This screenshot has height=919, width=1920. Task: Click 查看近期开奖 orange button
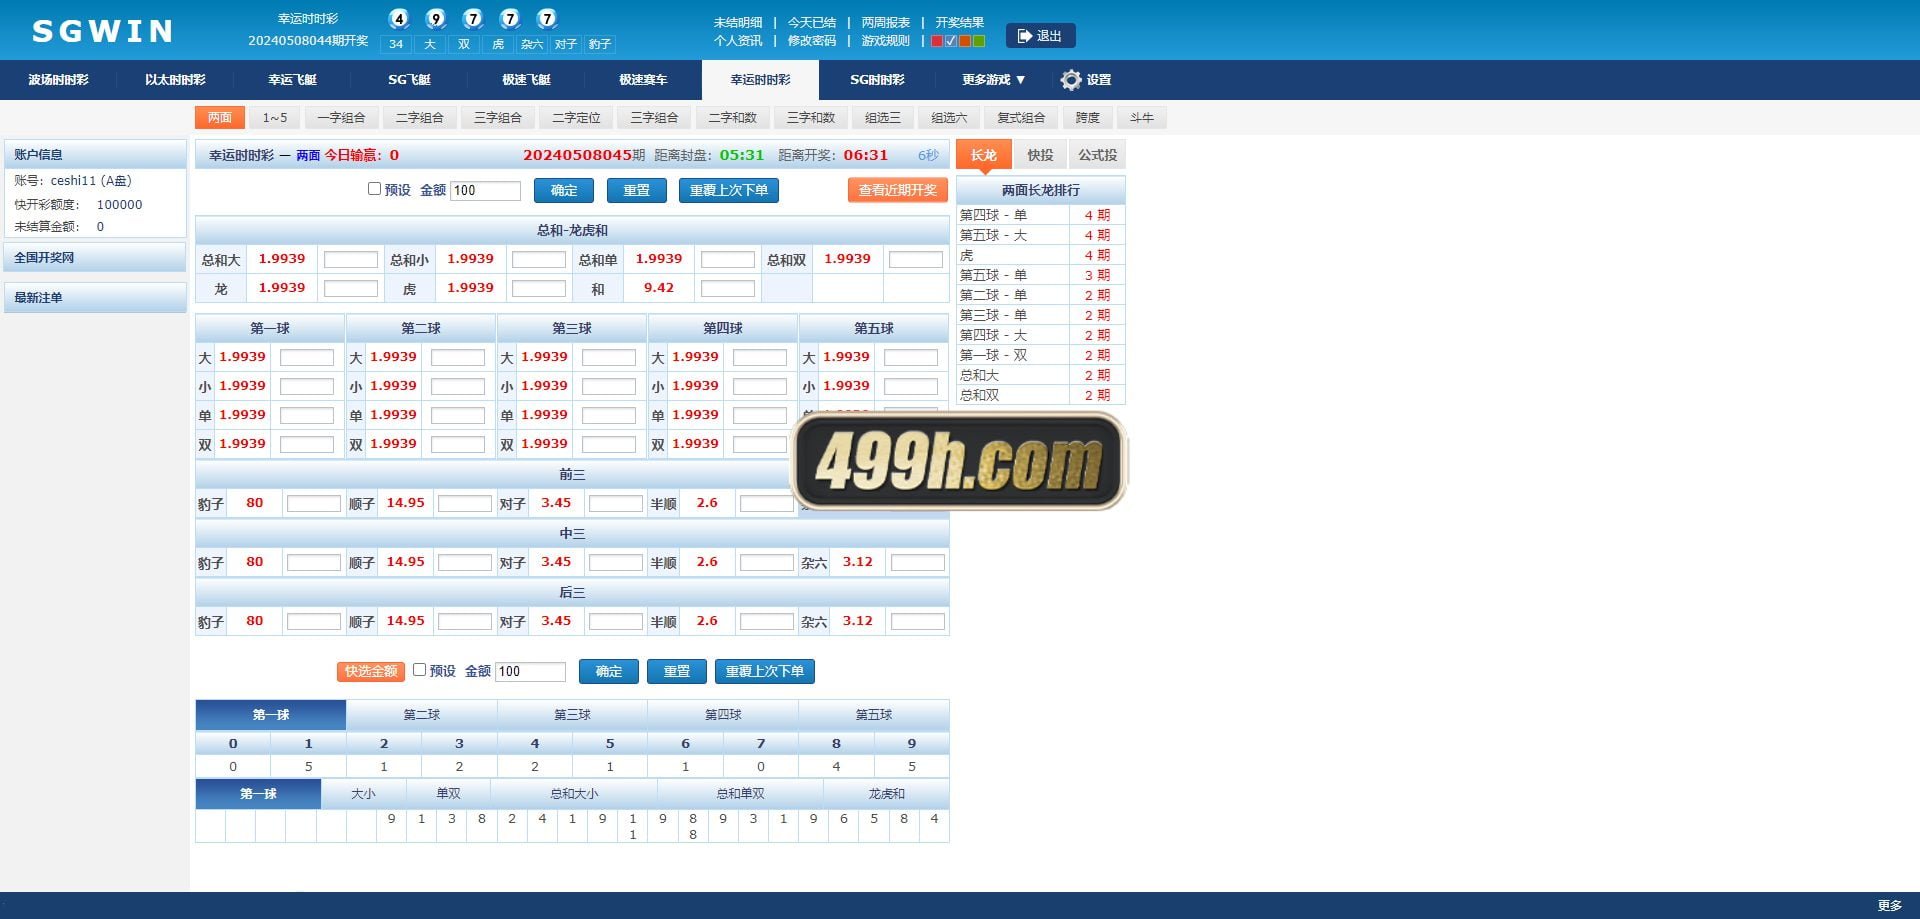897,190
